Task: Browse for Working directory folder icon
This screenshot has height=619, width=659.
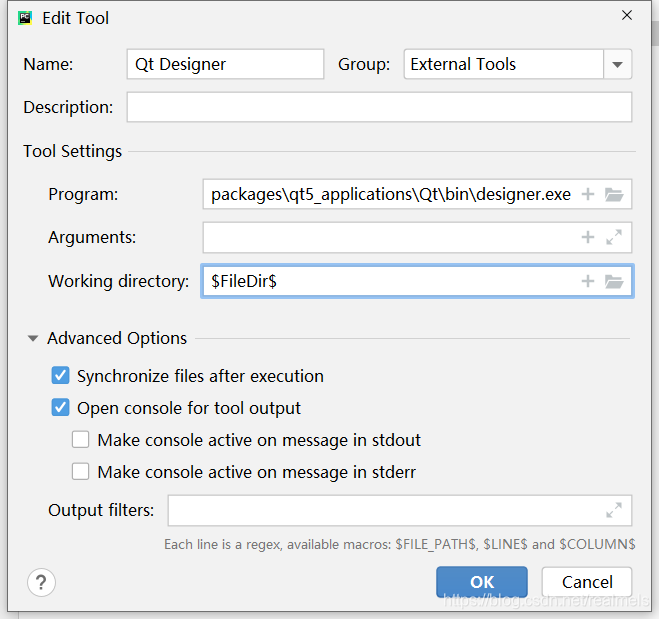Action: [x=614, y=281]
